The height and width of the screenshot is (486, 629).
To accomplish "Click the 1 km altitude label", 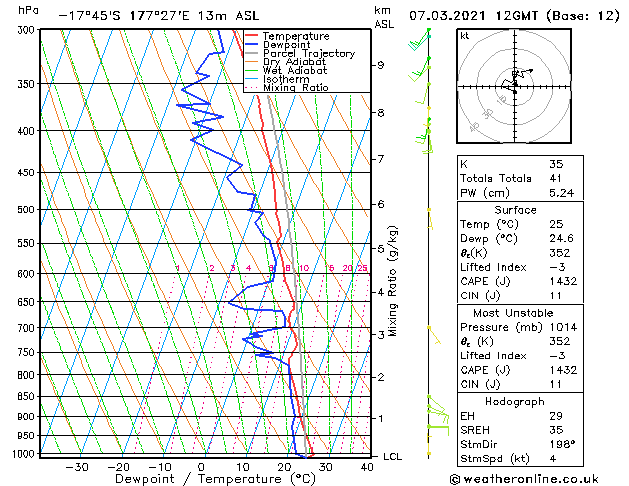I will 381,419.
